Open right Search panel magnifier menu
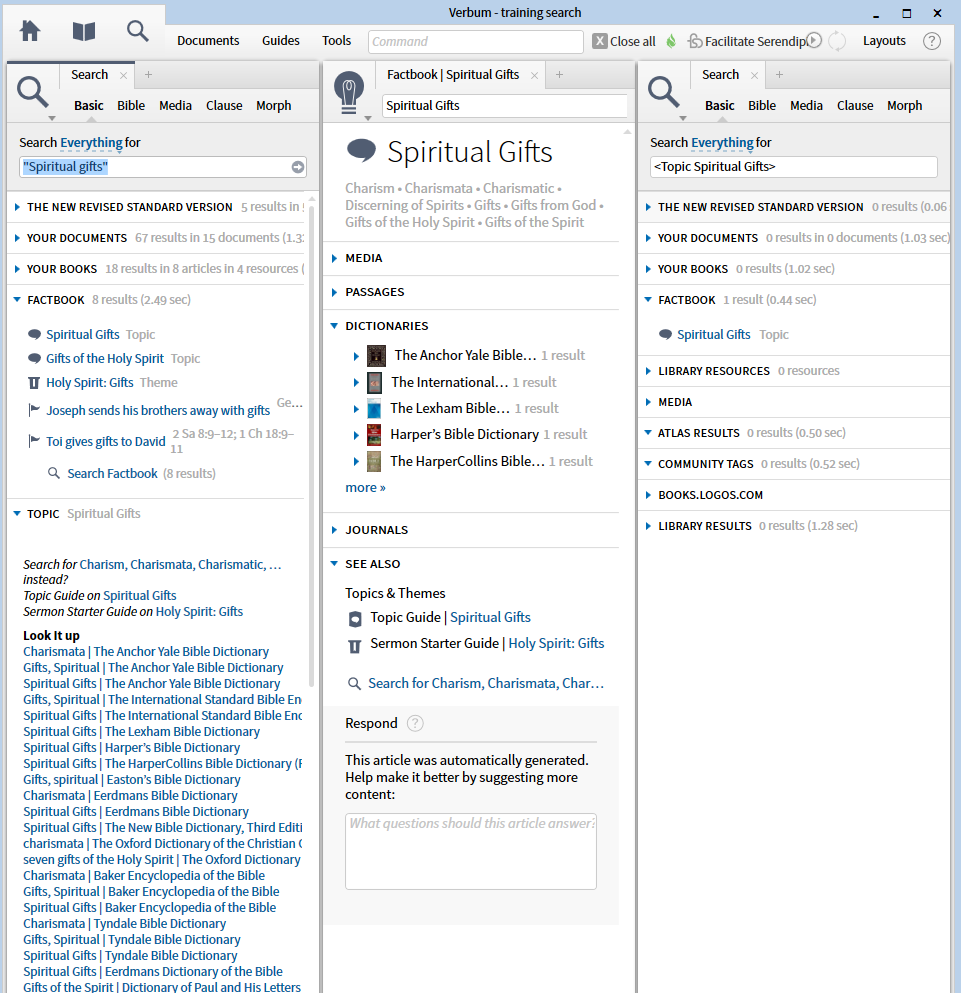 click(x=665, y=96)
